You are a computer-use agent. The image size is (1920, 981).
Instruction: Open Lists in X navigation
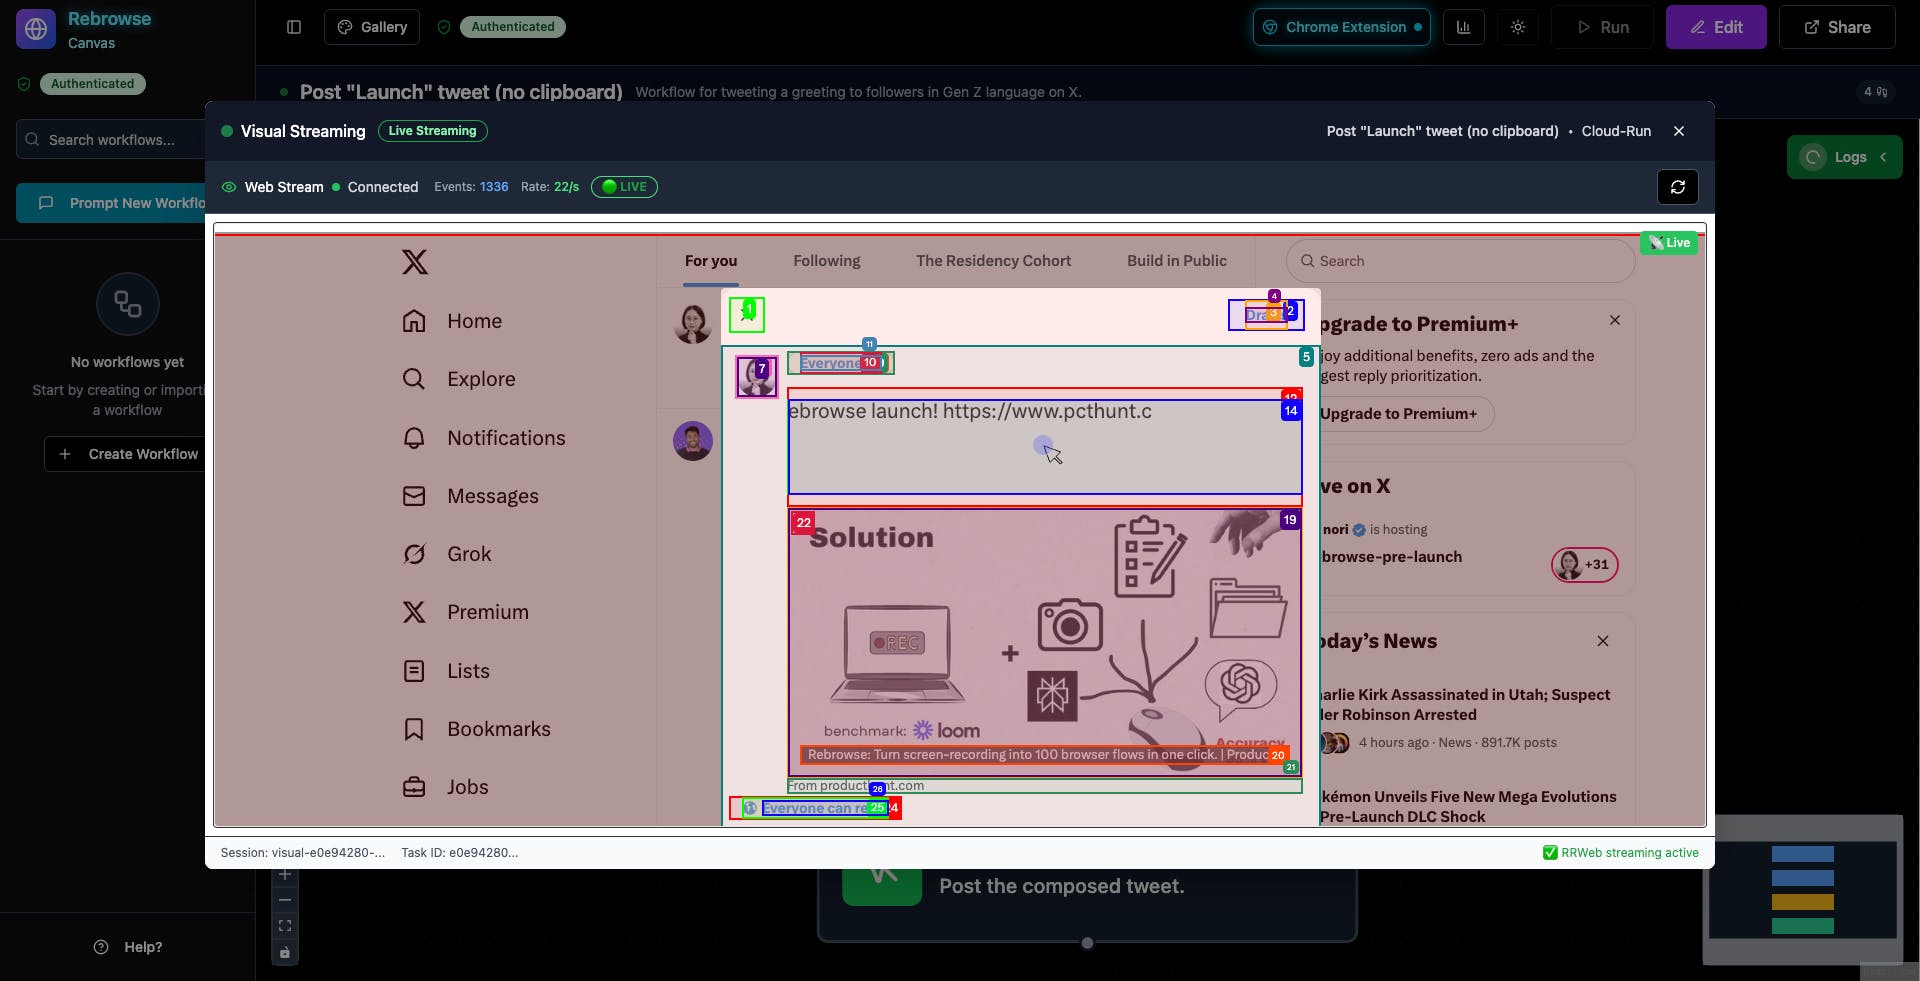pos(446,671)
